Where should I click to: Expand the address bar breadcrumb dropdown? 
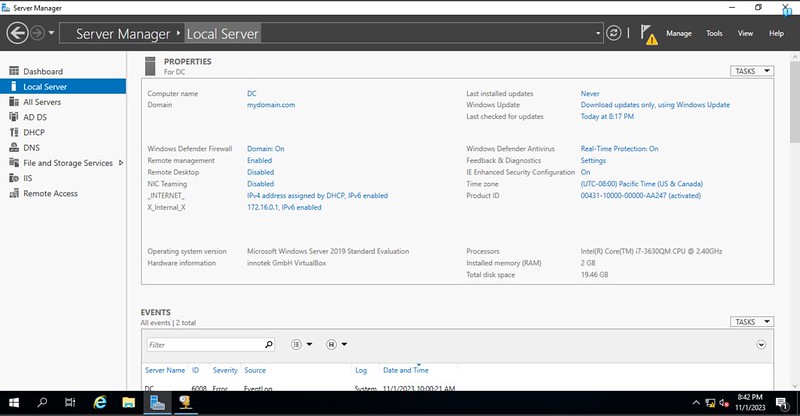click(598, 34)
